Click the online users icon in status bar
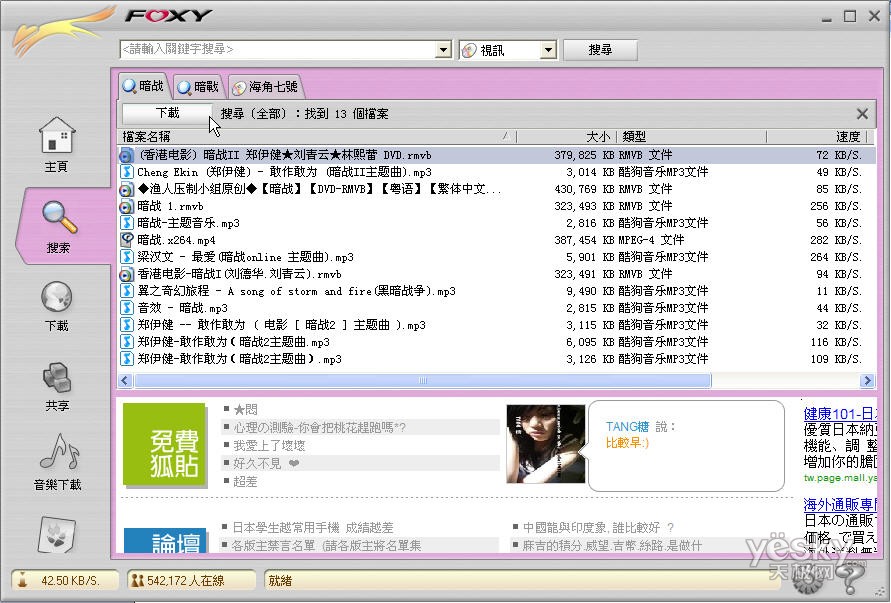This screenshot has width=891, height=603. point(138,580)
